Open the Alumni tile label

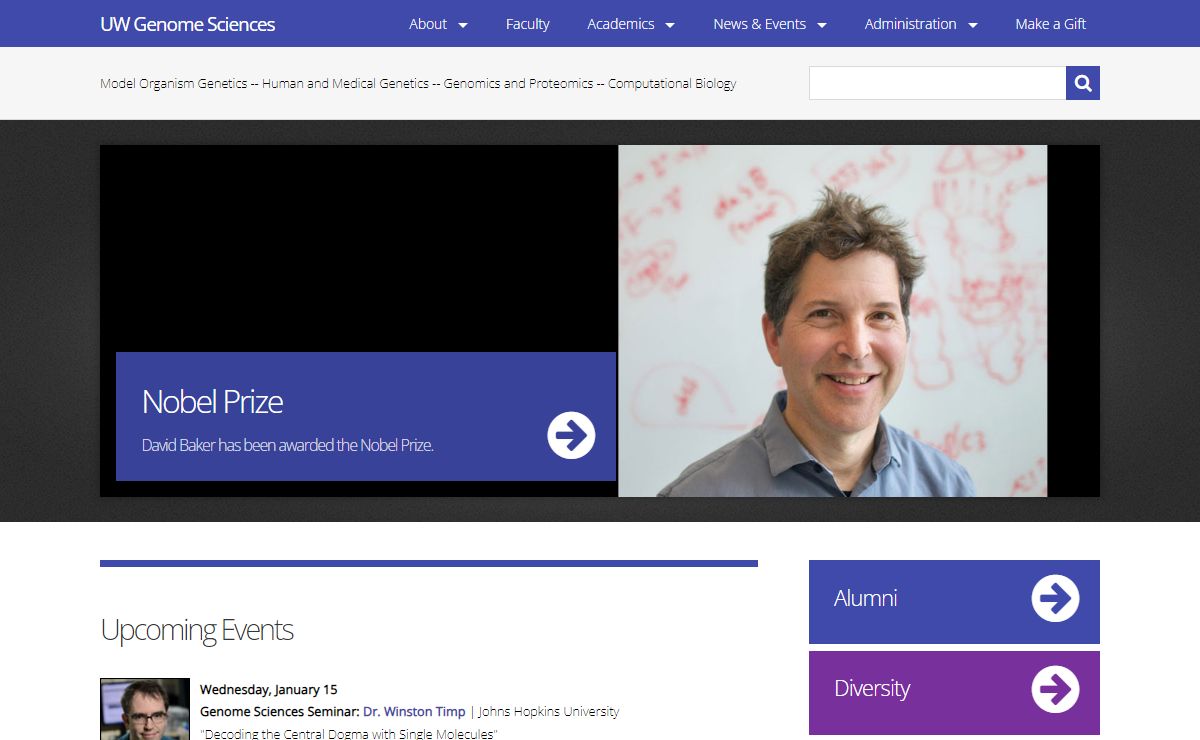[866, 598]
